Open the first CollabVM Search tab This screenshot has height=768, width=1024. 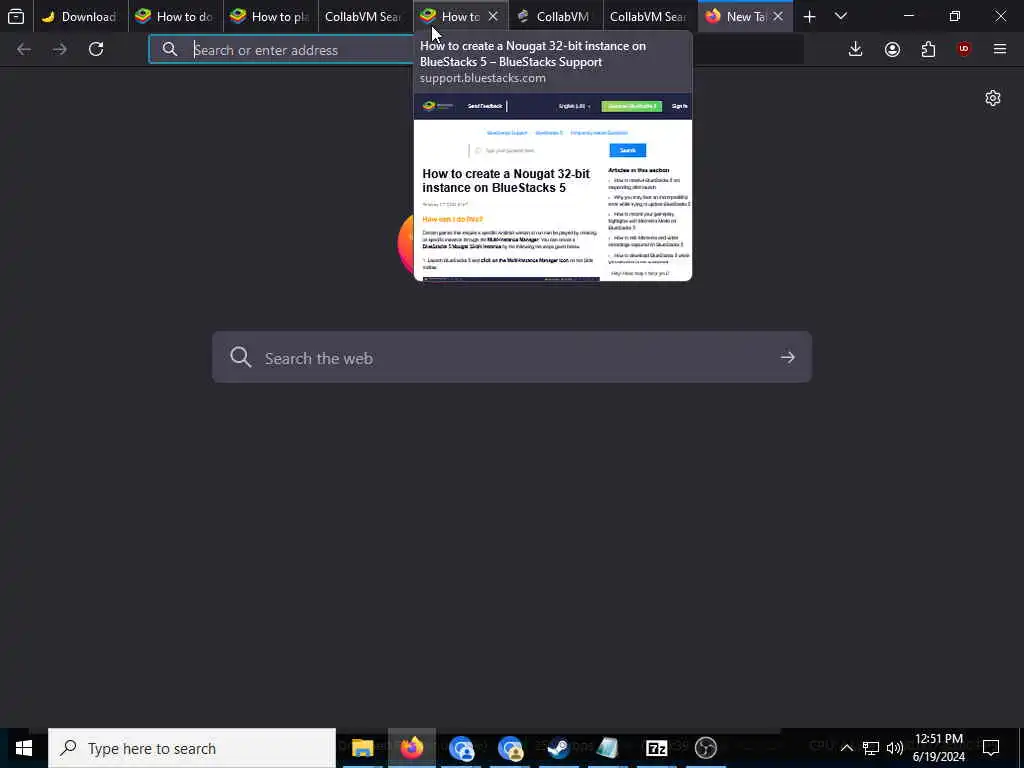pos(366,16)
